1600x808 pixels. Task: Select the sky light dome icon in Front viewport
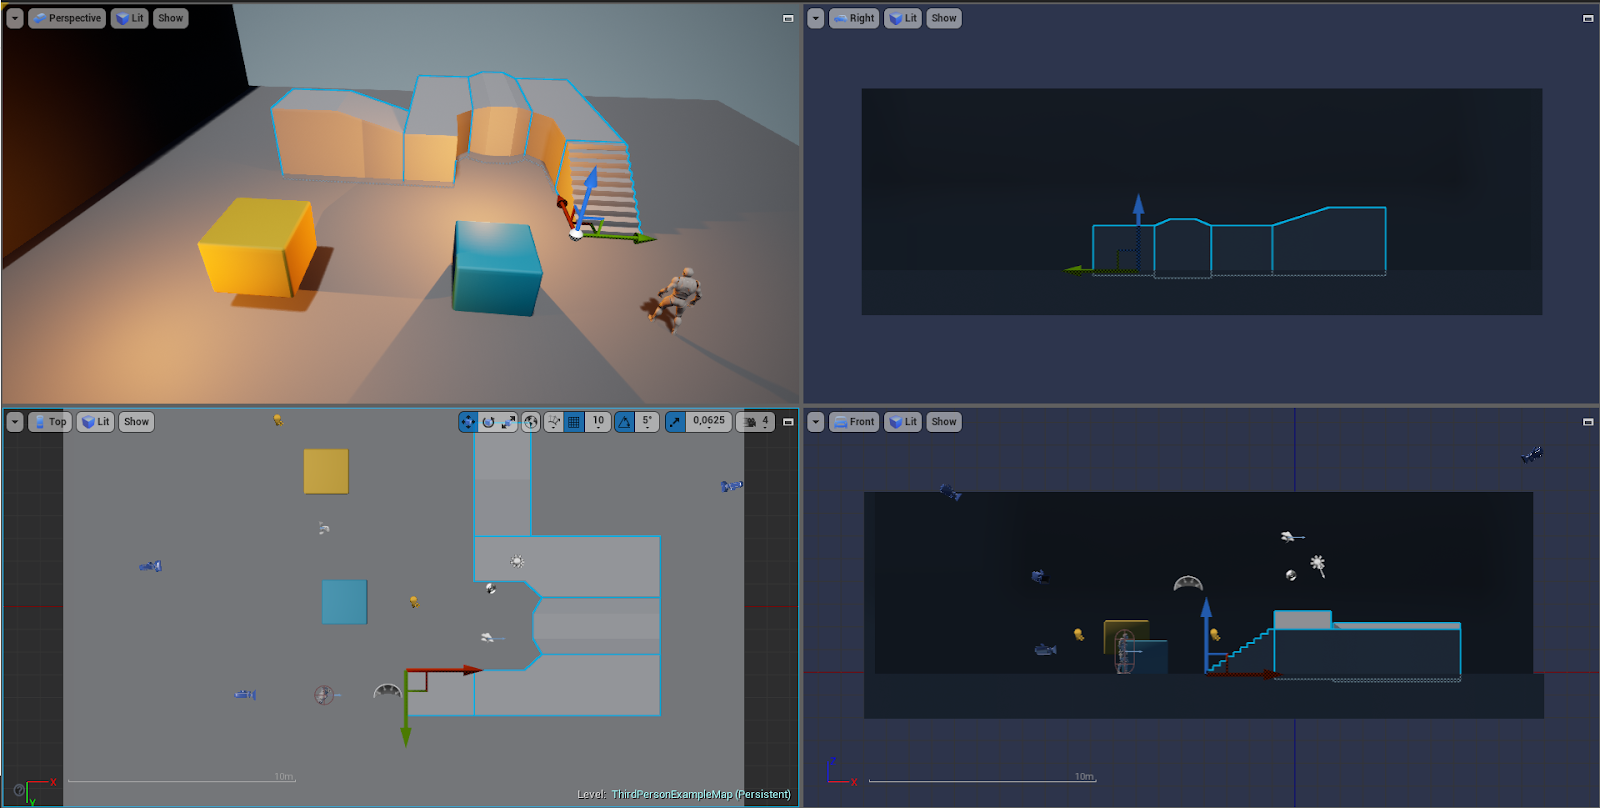1188,583
